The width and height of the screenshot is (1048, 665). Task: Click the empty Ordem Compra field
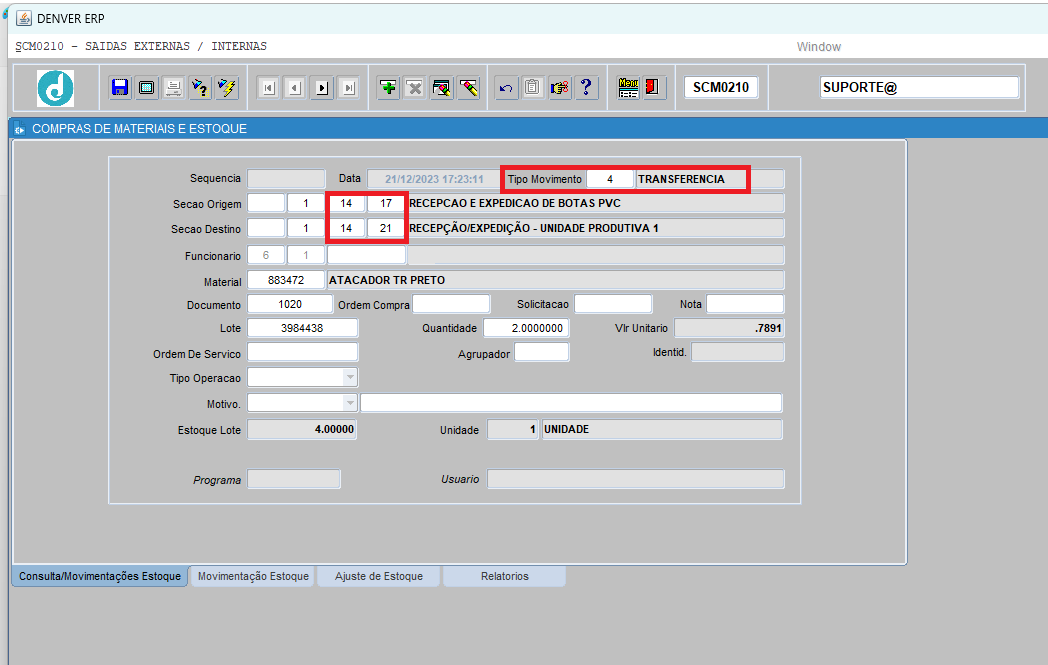pyautogui.click(x=451, y=304)
